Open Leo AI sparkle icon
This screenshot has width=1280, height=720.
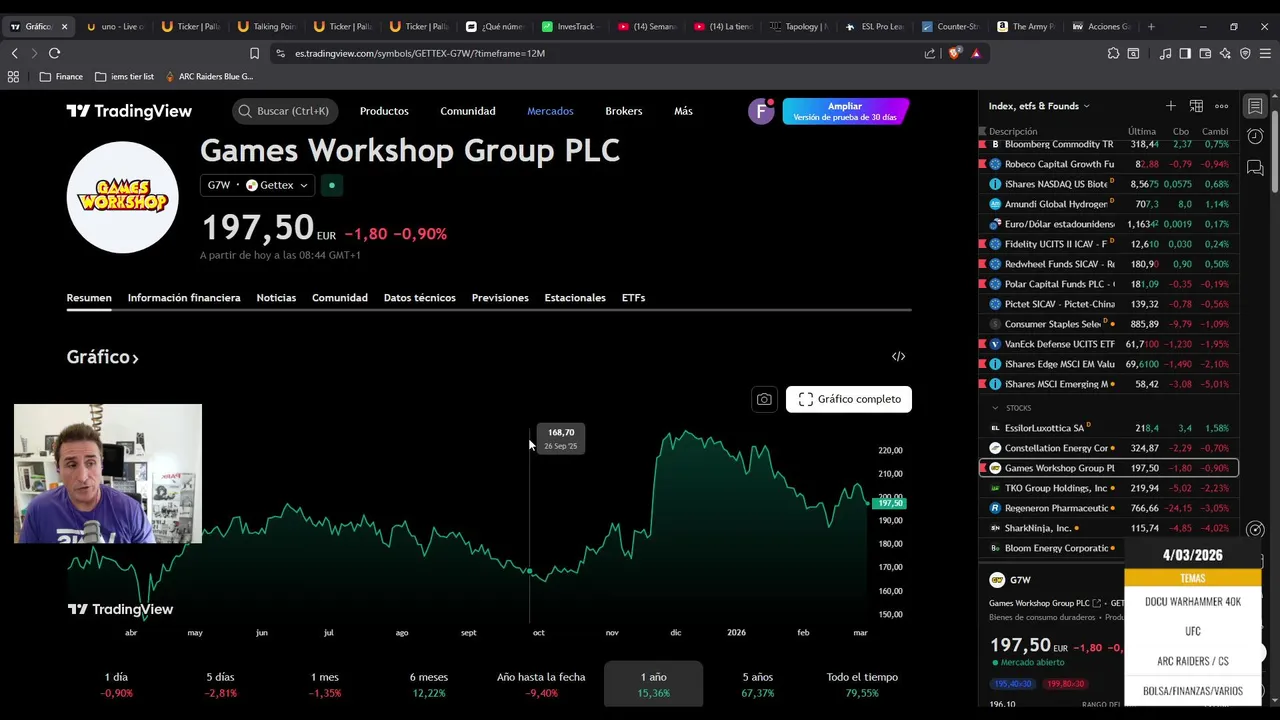(1225, 53)
